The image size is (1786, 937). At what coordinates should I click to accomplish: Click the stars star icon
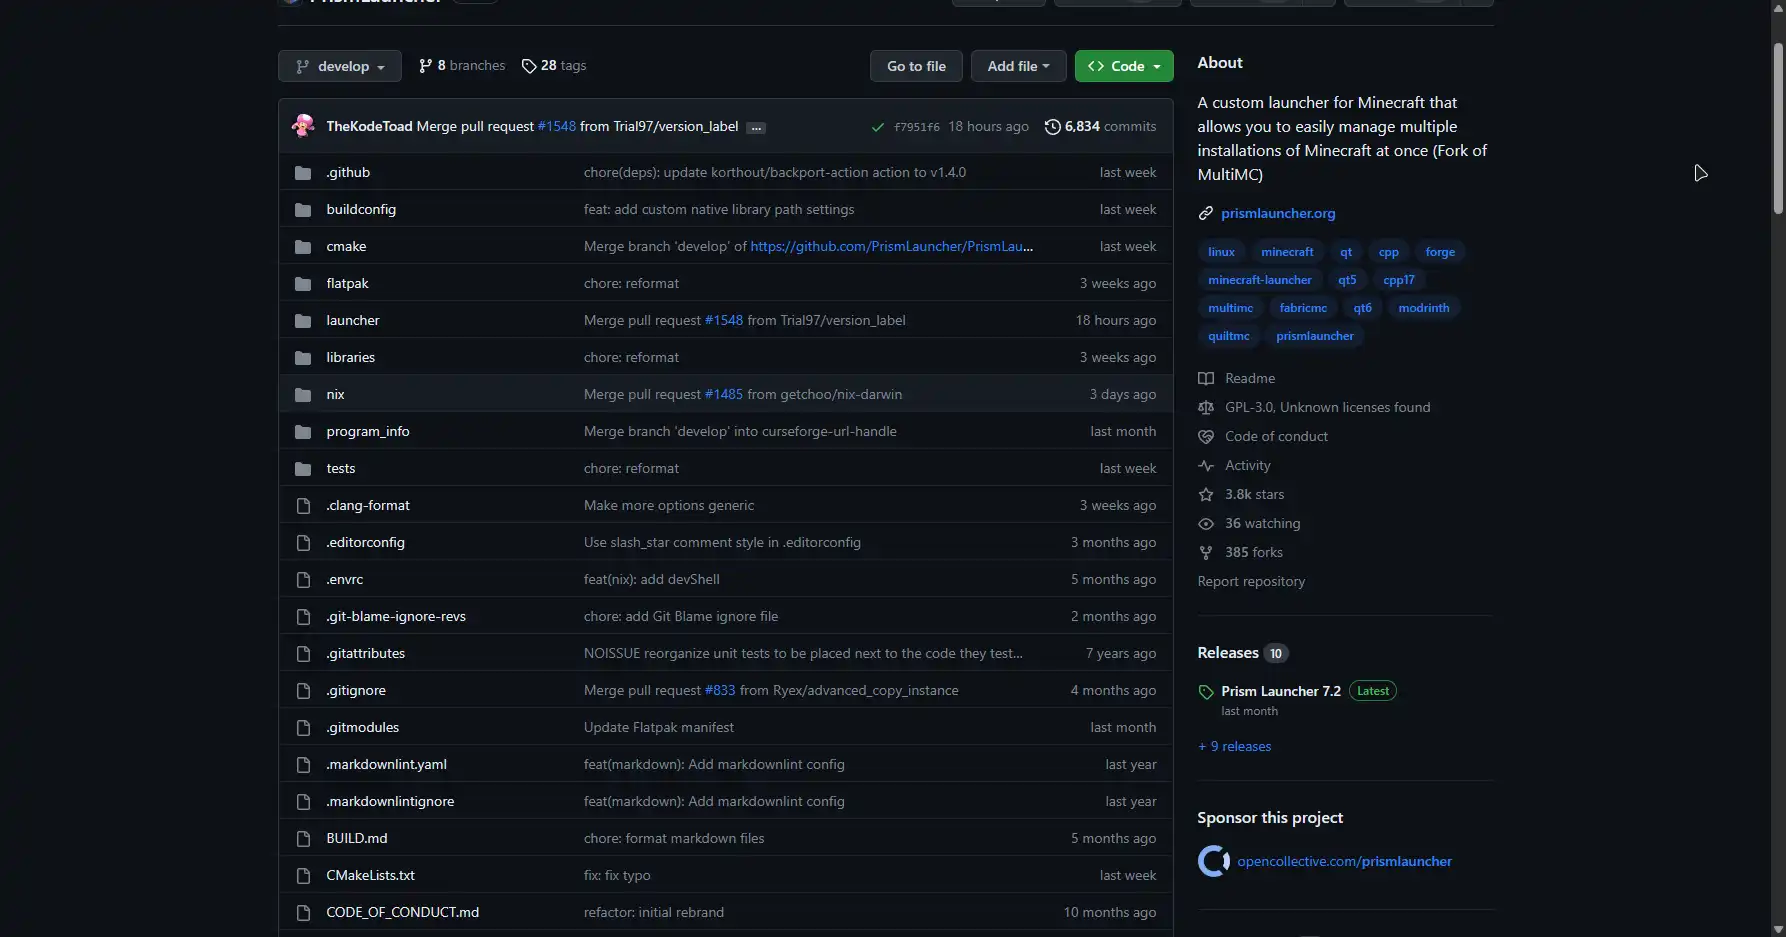(x=1206, y=494)
